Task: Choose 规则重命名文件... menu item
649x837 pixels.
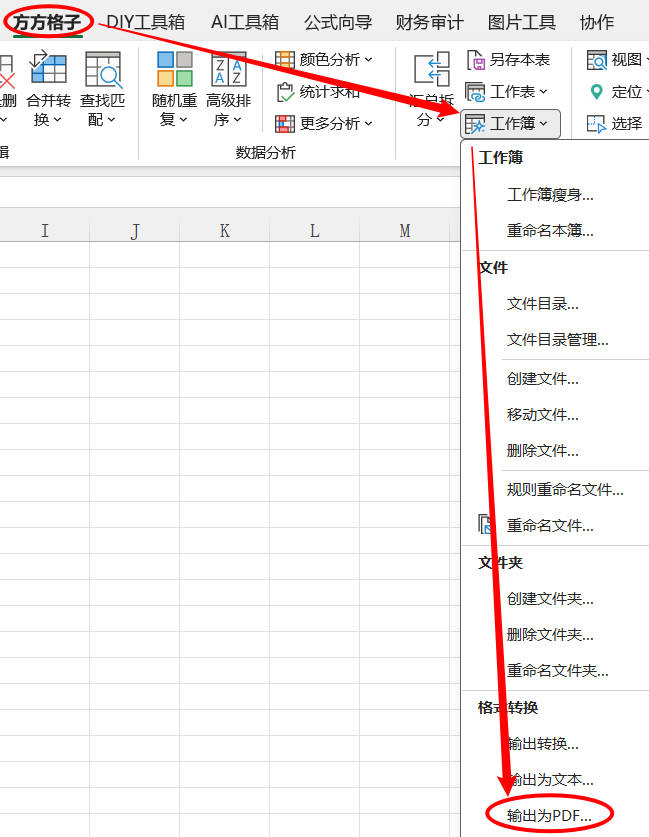Action: [565, 489]
